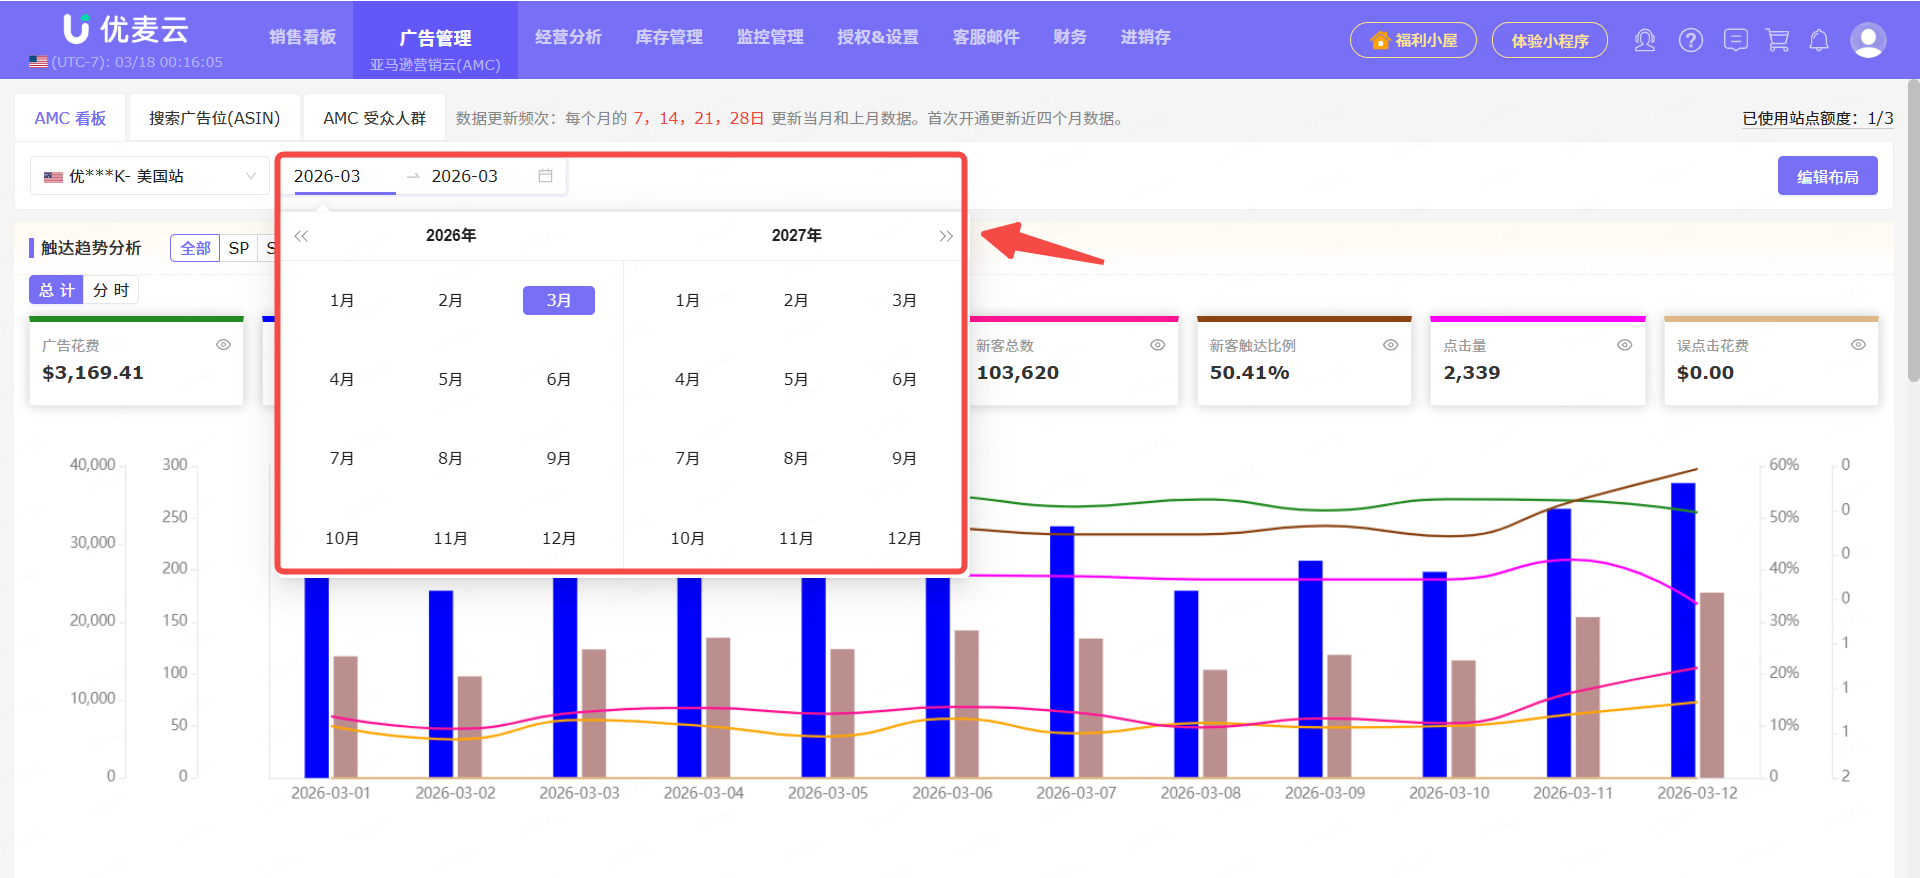This screenshot has width=1920, height=878.
Task: Open the shopping cart icon
Action: (1777, 40)
